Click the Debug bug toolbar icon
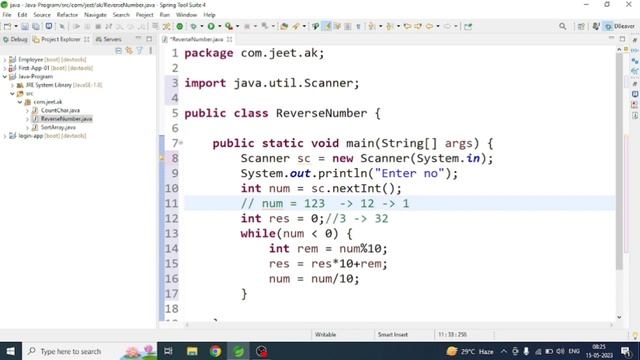 [x=193, y=27]
